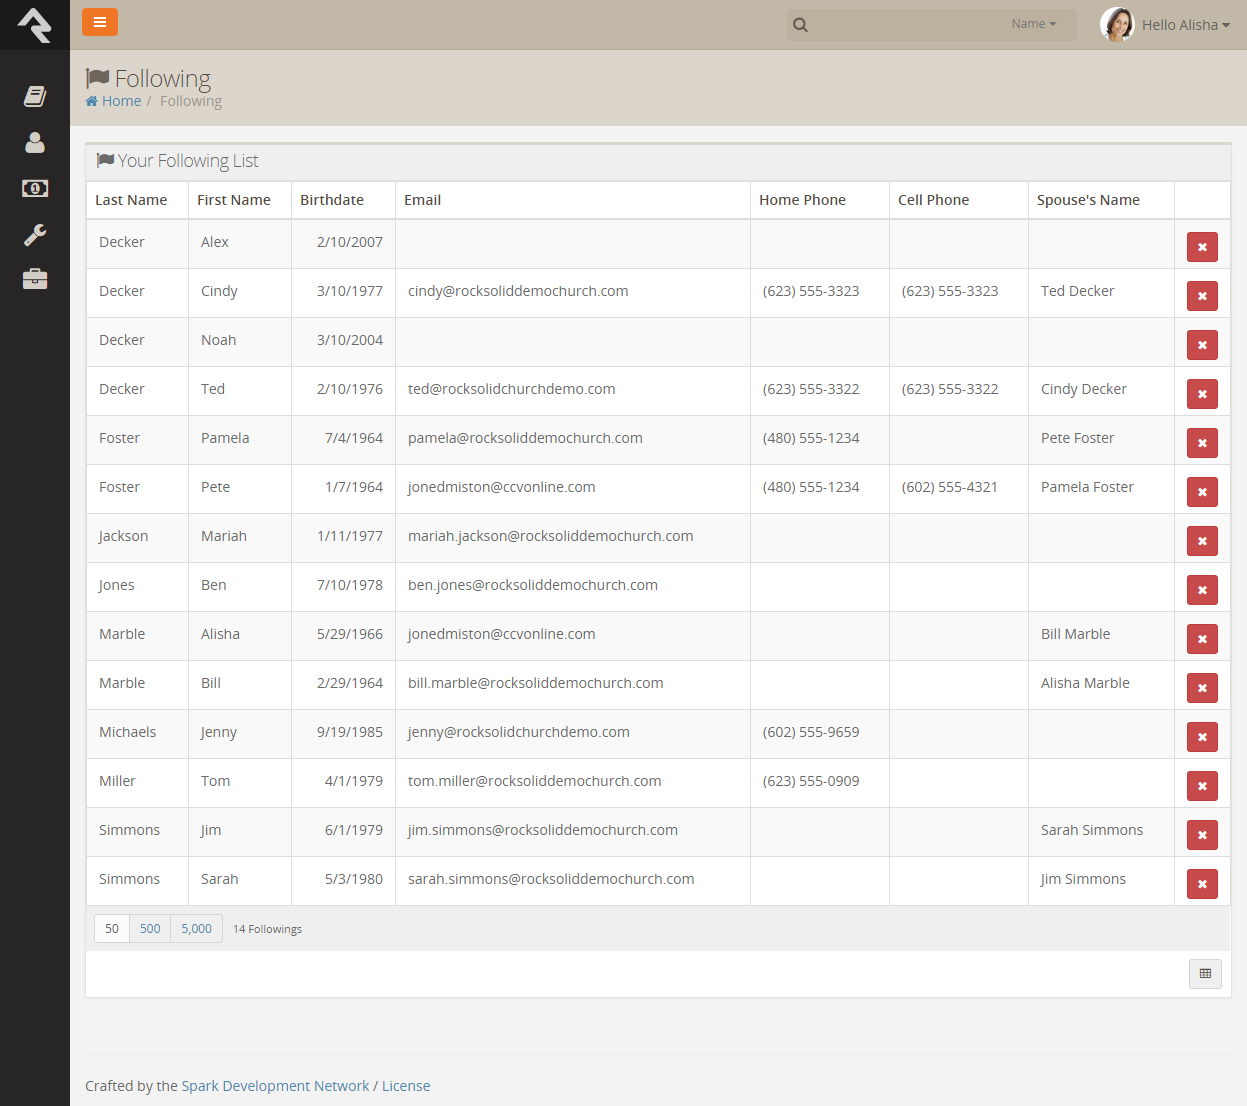
Task: Remove Alex Decker from following list
Action: click(1202, 247)
